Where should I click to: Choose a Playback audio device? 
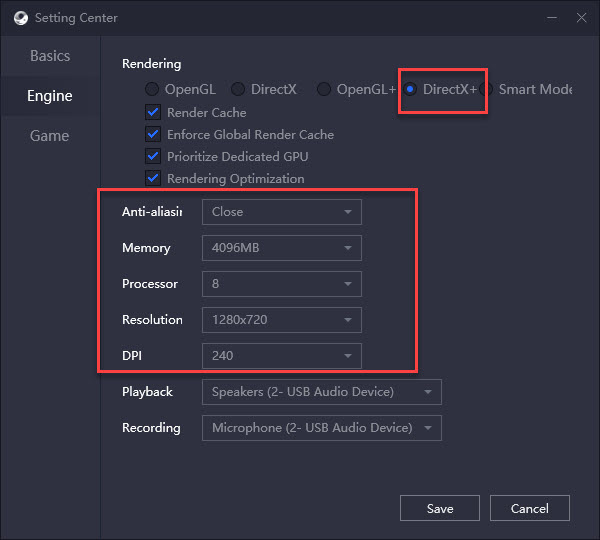(x=321, y=392)
